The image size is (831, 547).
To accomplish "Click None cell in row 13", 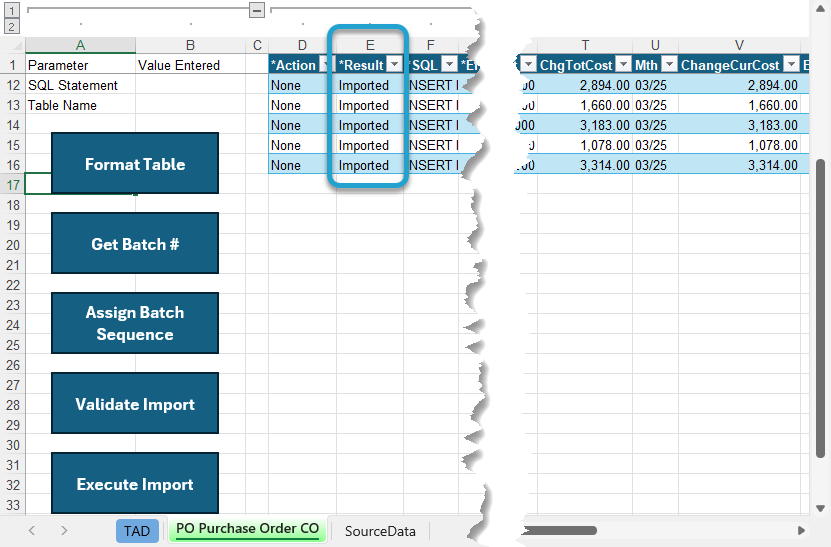I will (302, 105).
